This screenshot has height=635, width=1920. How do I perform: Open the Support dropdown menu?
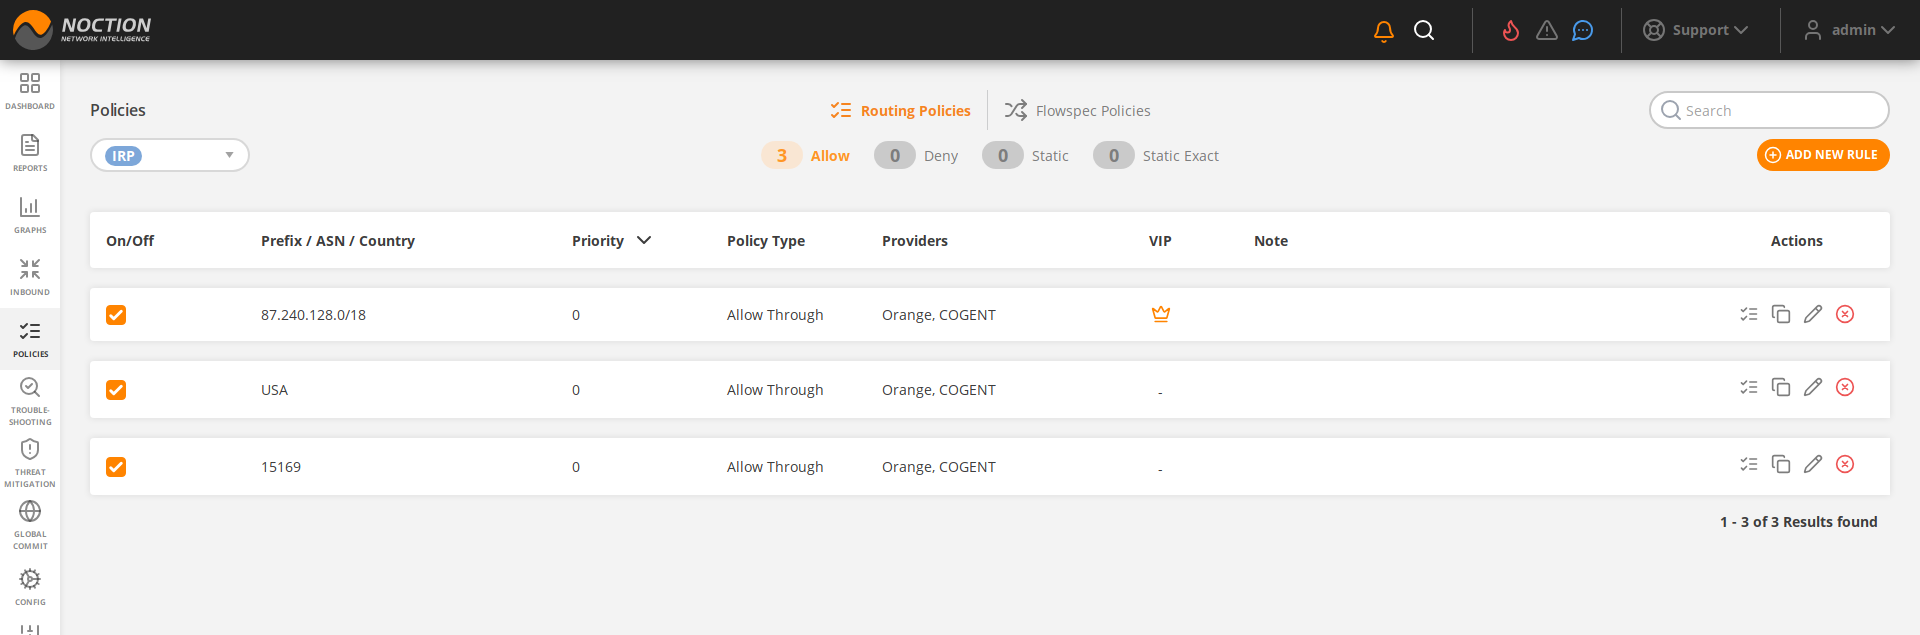(1696, 30)
